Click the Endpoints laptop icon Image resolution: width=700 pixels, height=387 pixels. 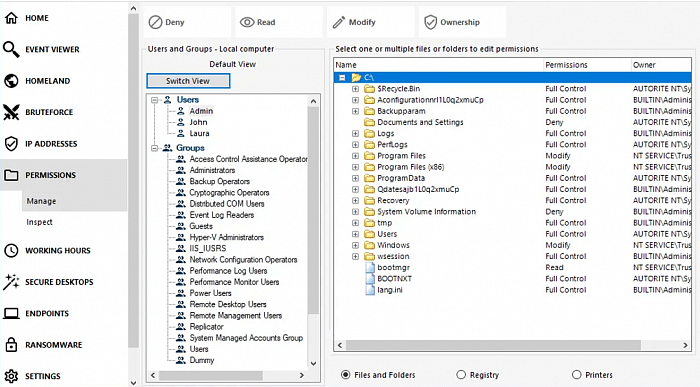click(11, 313)
